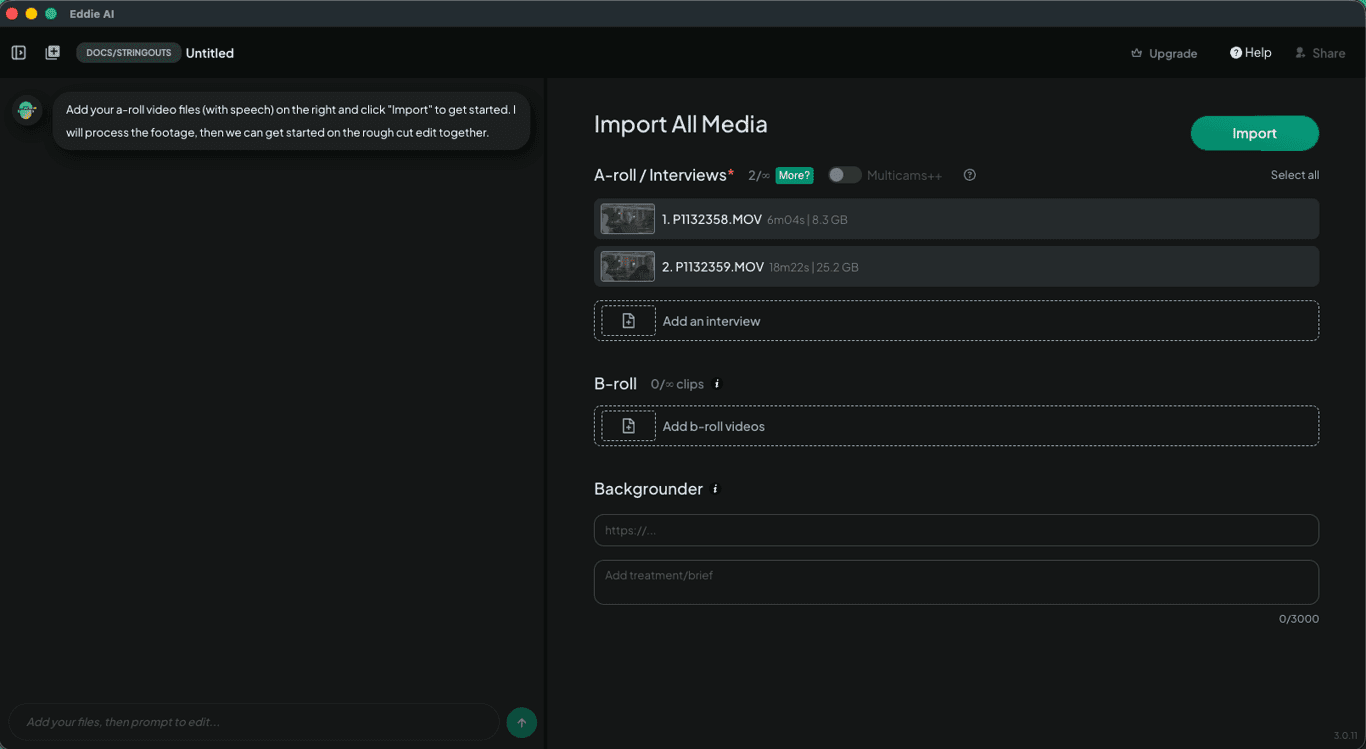
Task: Click the Share person icon
Action: pos(1300,53)
